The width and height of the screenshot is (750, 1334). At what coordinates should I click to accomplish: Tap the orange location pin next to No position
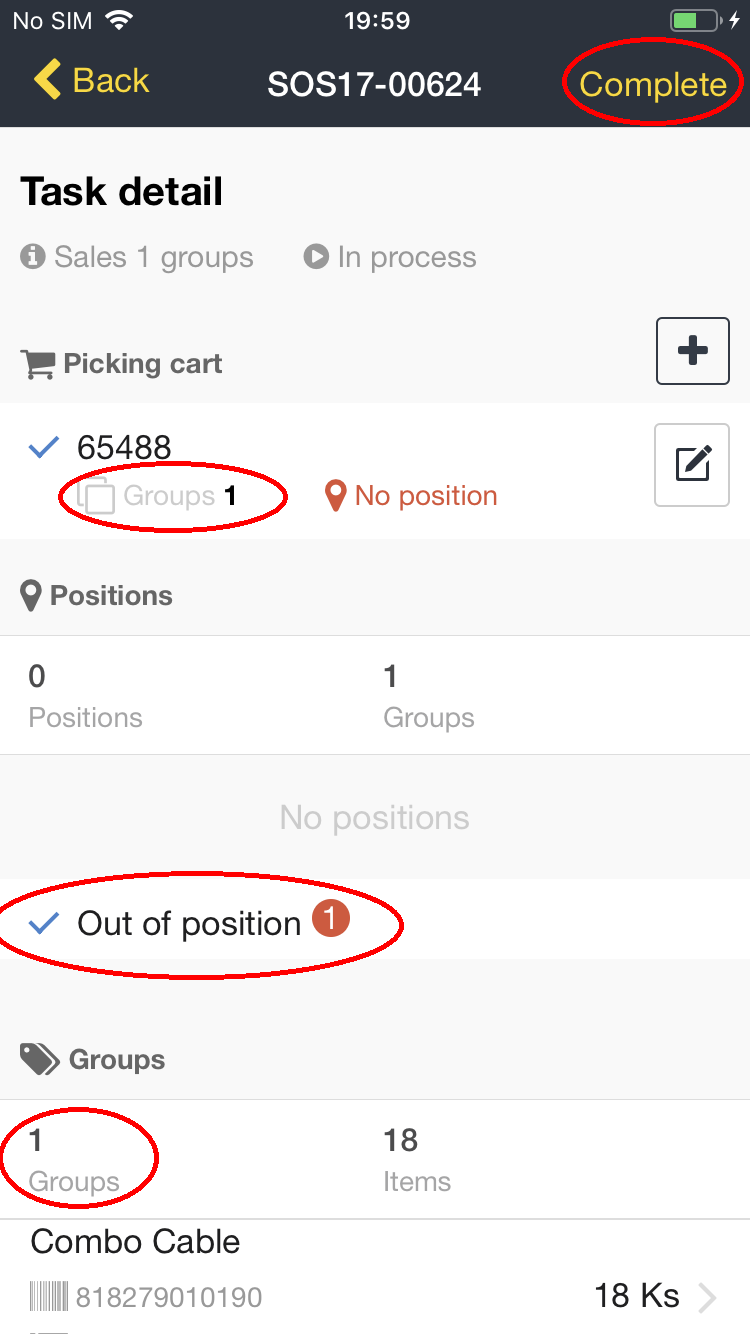tap(336, 496)
